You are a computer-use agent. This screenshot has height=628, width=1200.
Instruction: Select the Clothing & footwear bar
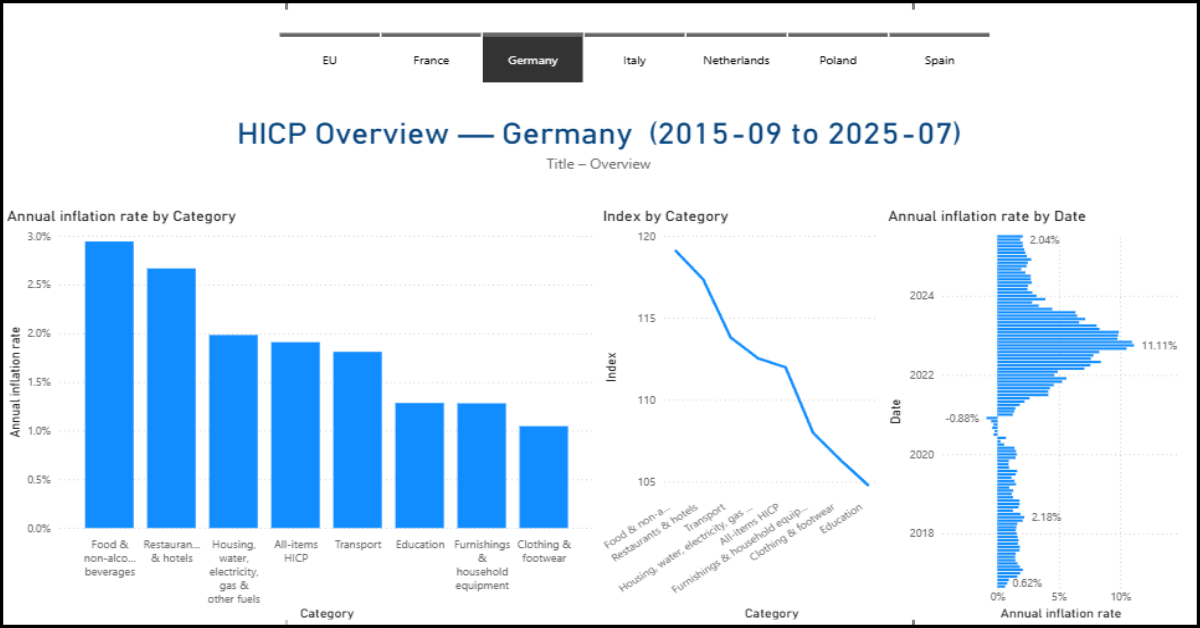coord(543,477)
